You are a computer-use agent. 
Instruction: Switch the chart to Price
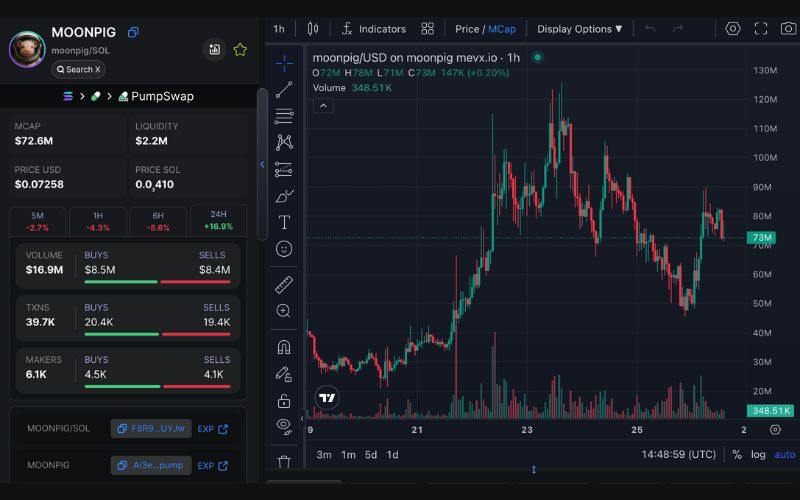click(x=467, y=29)
